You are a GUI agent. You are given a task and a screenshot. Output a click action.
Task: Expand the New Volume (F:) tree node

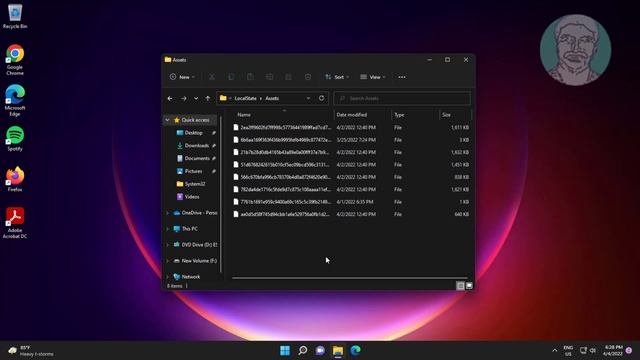pos(167,260)
